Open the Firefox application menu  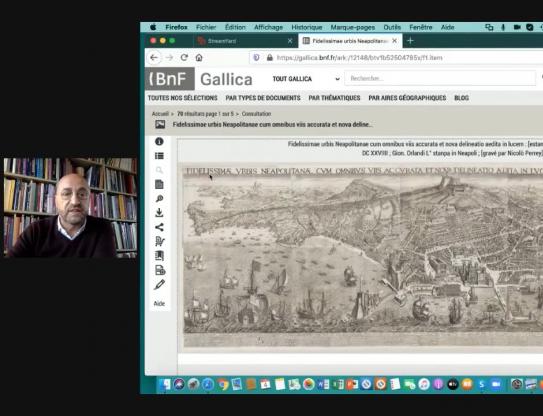pos(176,27)
